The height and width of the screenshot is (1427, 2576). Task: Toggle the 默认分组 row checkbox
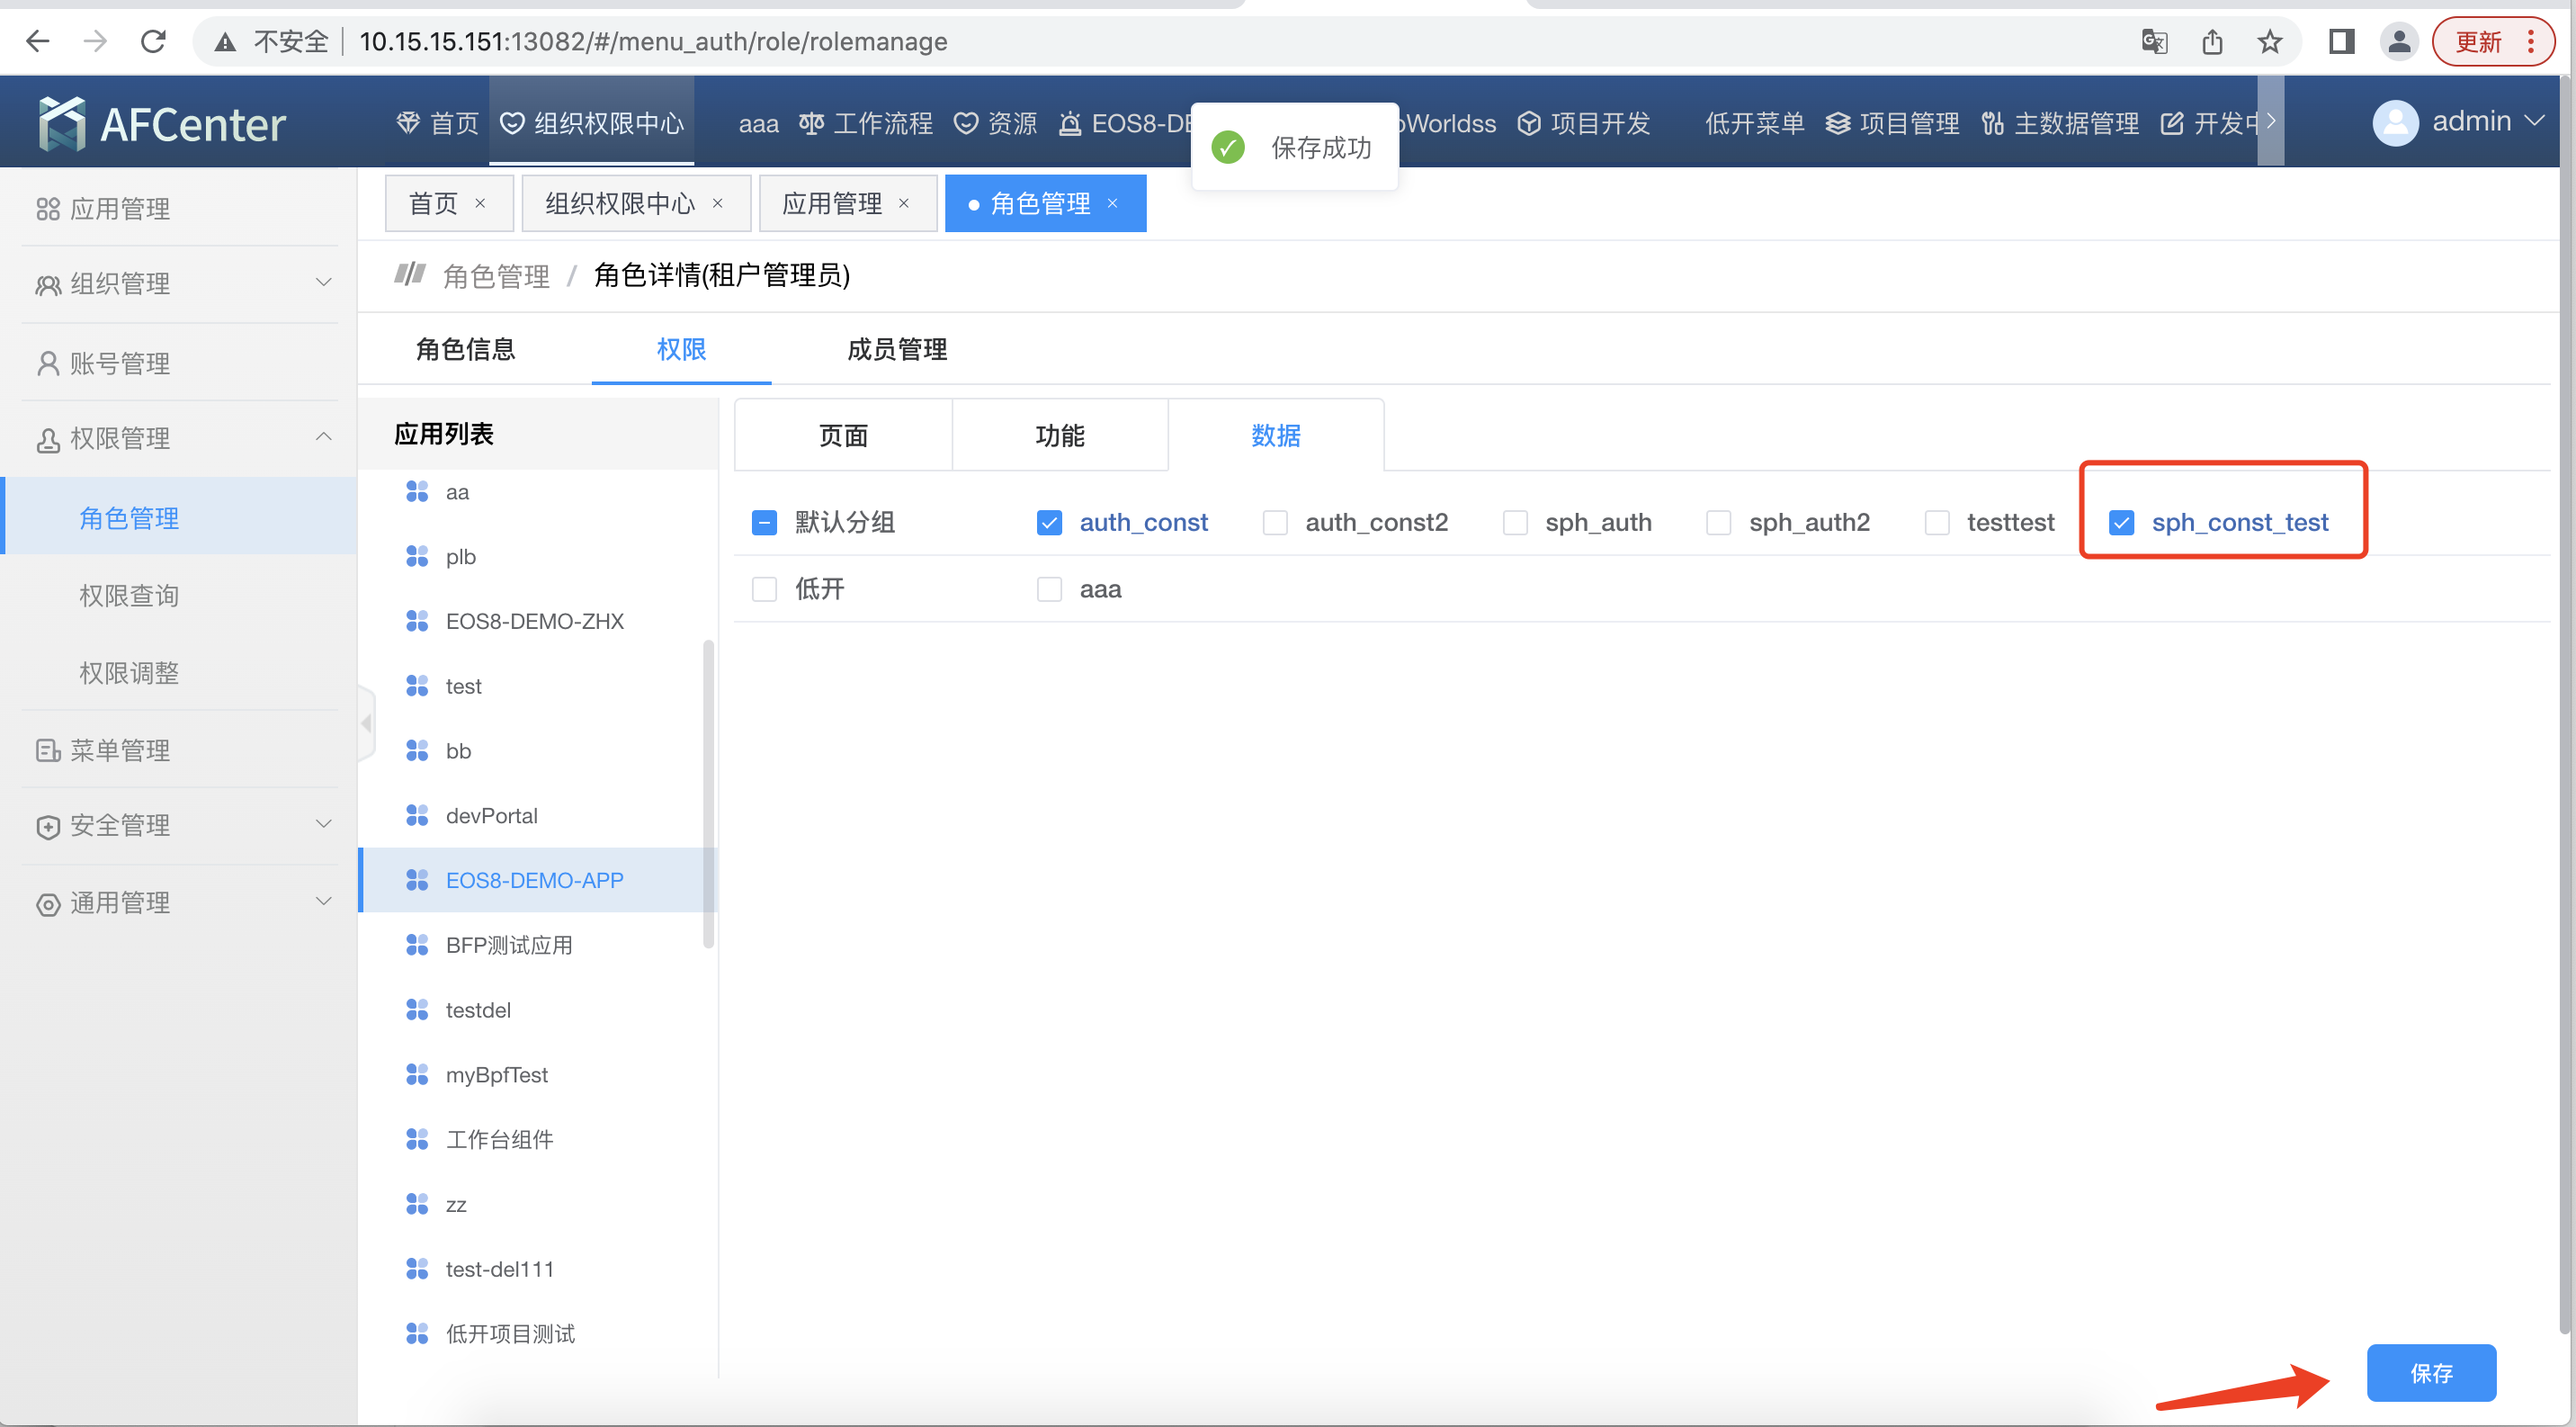(762, 522)
